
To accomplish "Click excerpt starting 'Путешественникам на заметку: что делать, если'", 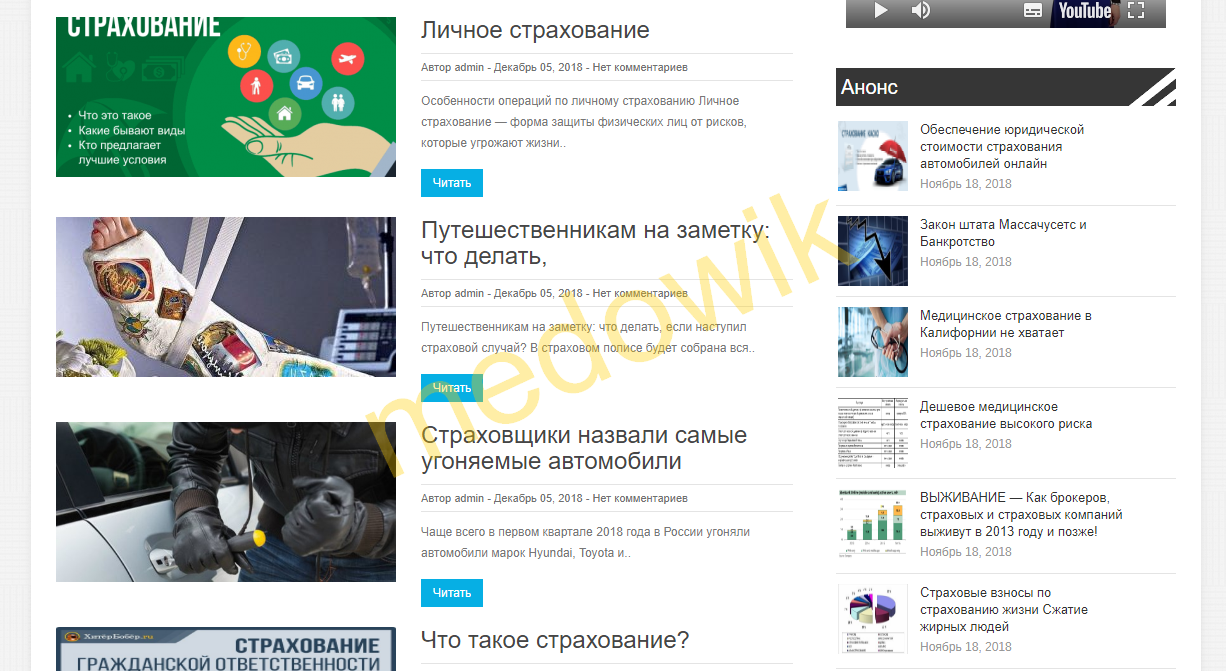I will click(588, 338).
